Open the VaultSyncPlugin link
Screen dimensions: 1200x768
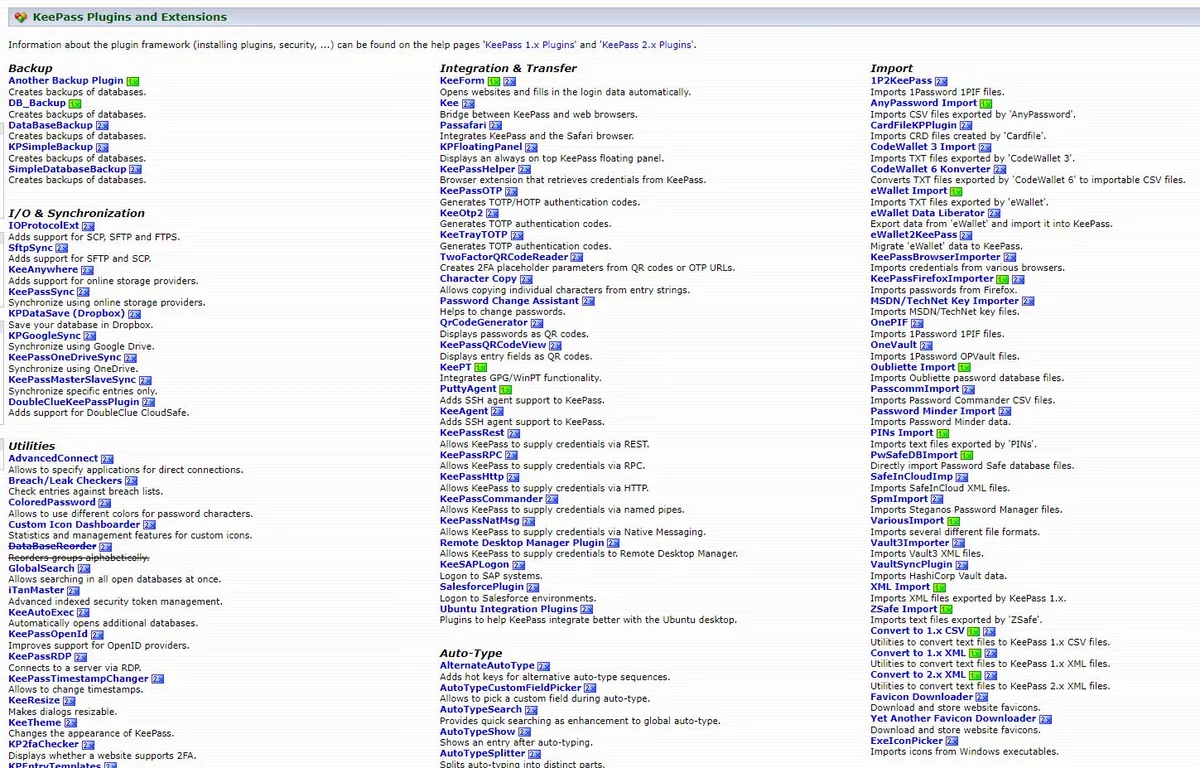[911, 565]
